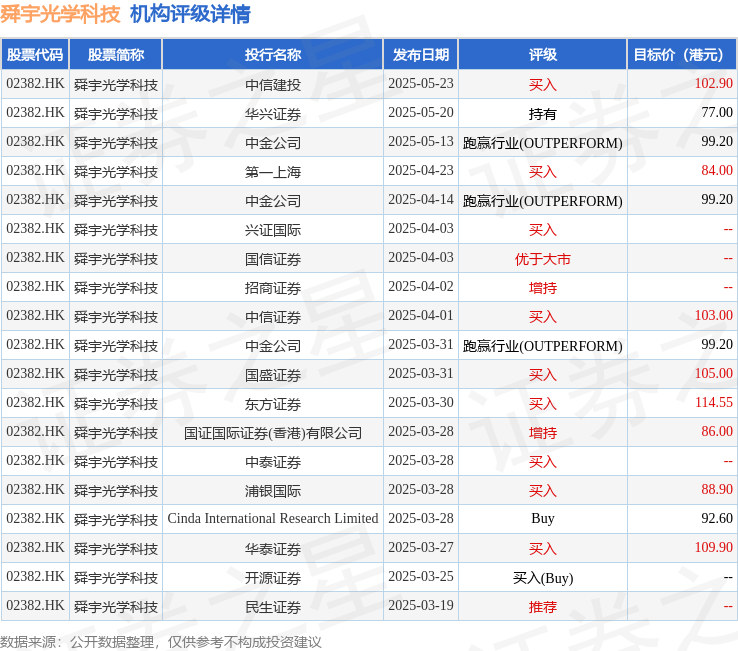Click the 买入(Buy) rating cell
The width and height of the screenshot is (738, 651).
pos(543,578)
